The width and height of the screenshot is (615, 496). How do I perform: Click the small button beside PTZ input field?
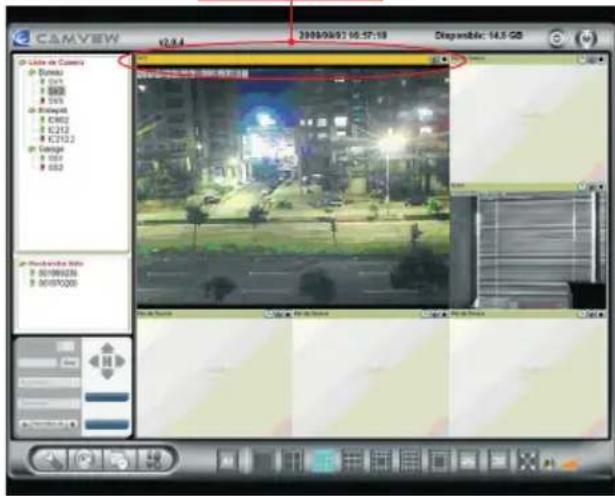(69, 363)
